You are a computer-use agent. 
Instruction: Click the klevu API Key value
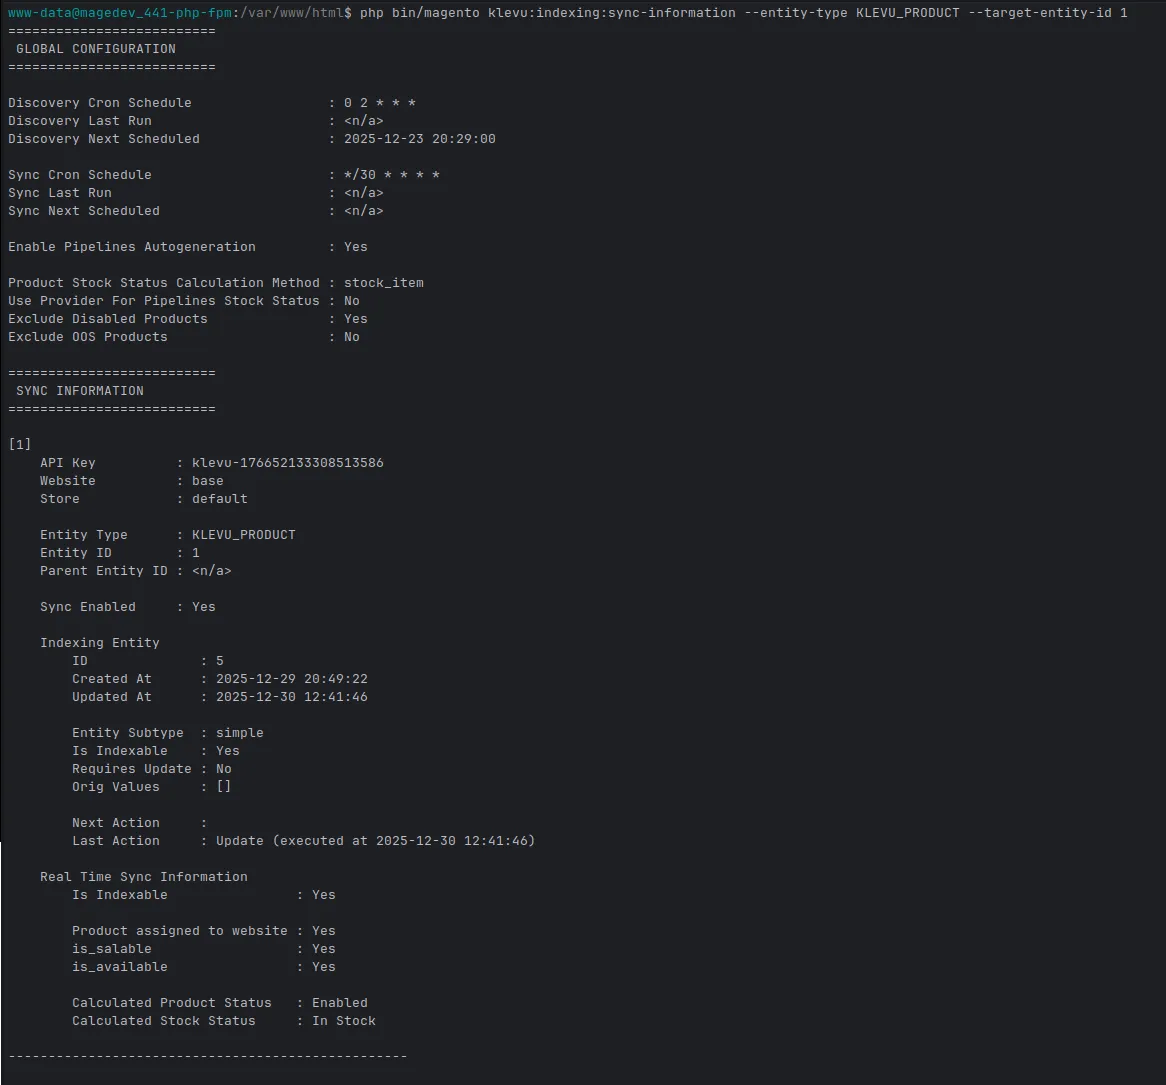click(288, 463)
